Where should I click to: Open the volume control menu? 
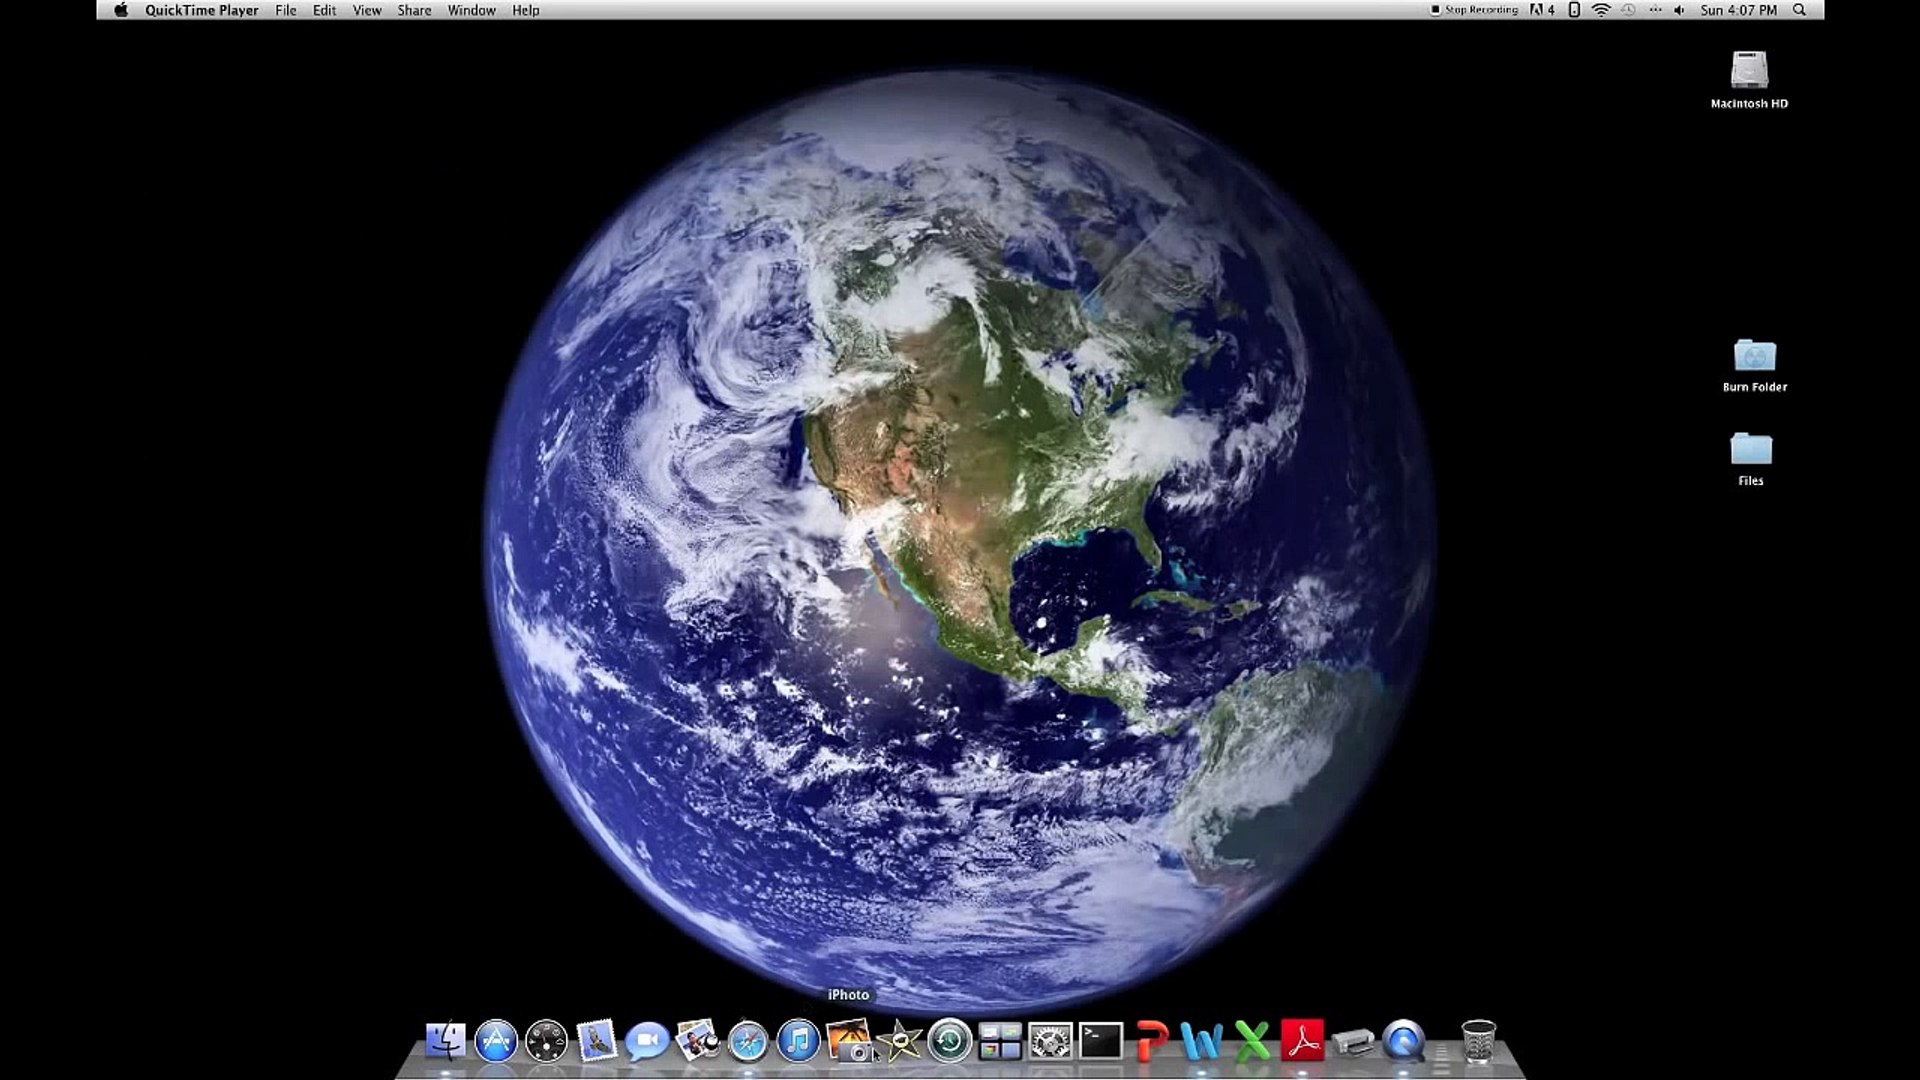1679,10
